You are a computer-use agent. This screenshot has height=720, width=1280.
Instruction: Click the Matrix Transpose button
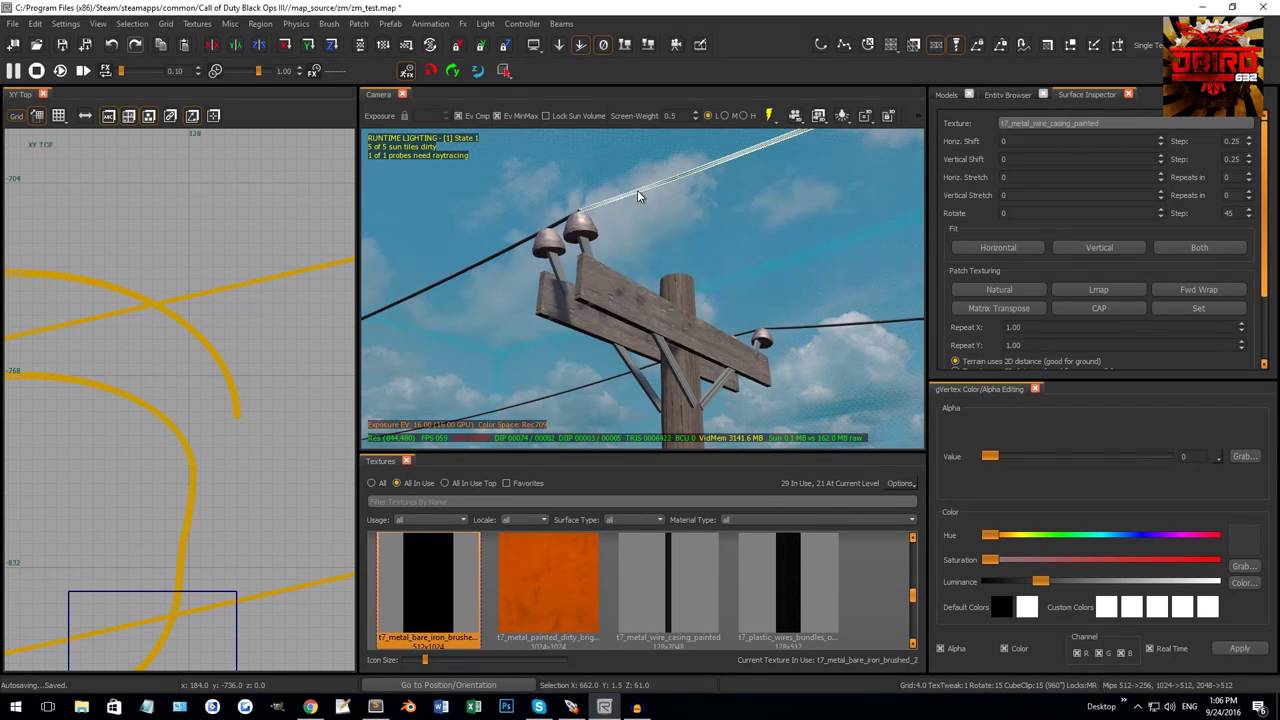coord(999,308)
